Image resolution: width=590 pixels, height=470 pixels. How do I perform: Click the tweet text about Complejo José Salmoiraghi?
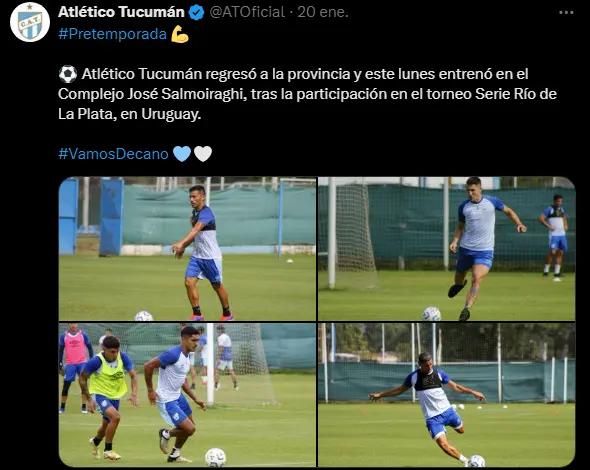[307, 94]
